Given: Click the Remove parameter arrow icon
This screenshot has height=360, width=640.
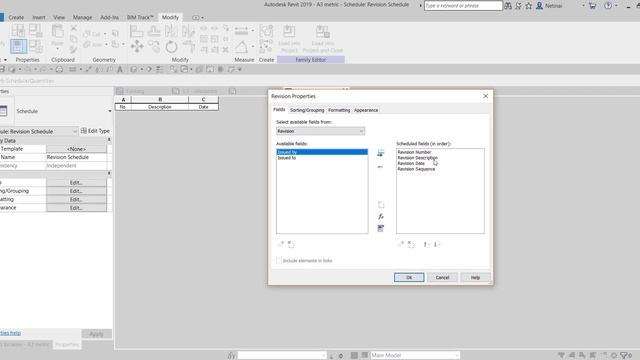Looking at the screenshot, I should pos(380,167).
